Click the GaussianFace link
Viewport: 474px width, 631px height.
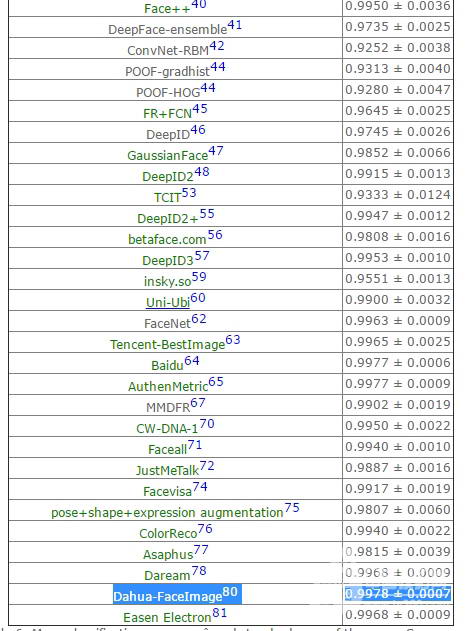click(167, 155)
